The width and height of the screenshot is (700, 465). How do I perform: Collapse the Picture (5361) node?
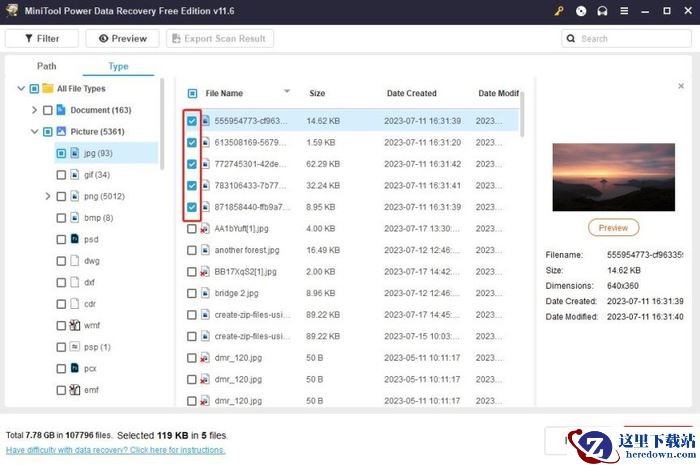coord(34,131)
